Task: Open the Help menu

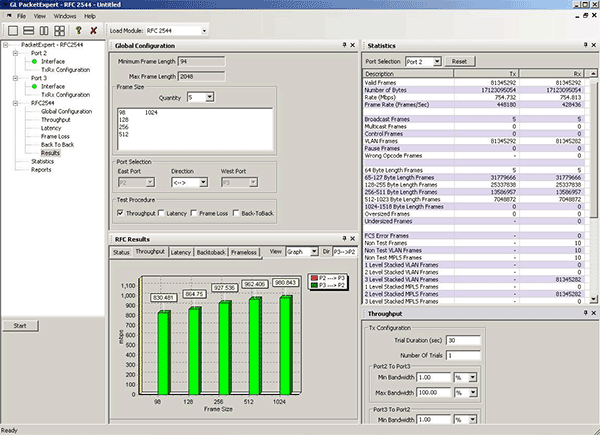Action: pyautogui.click(x=90, y=16)
